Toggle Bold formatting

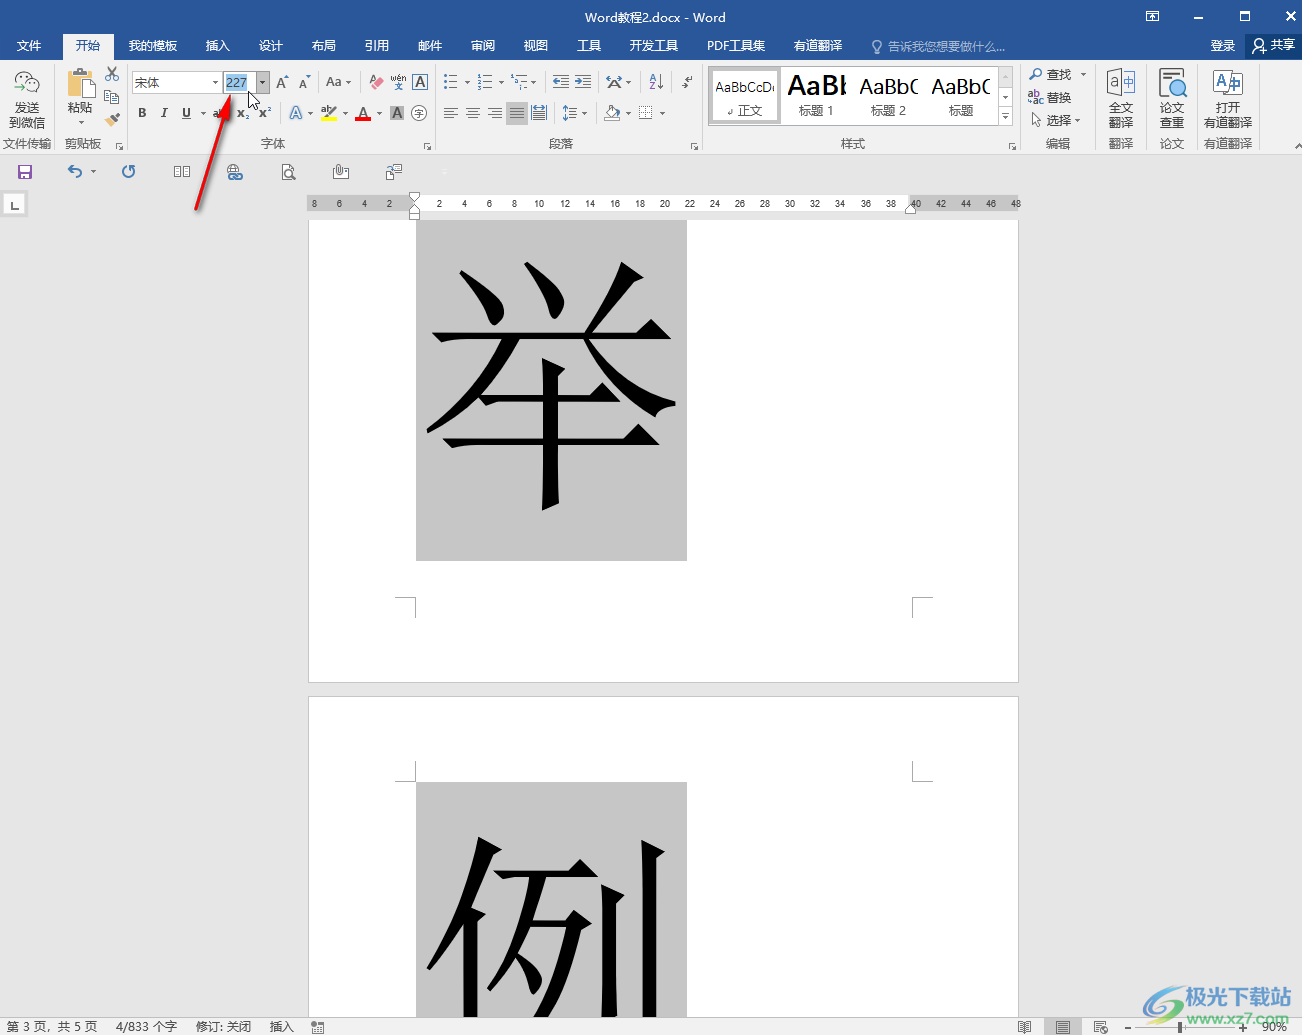(142, 113)
